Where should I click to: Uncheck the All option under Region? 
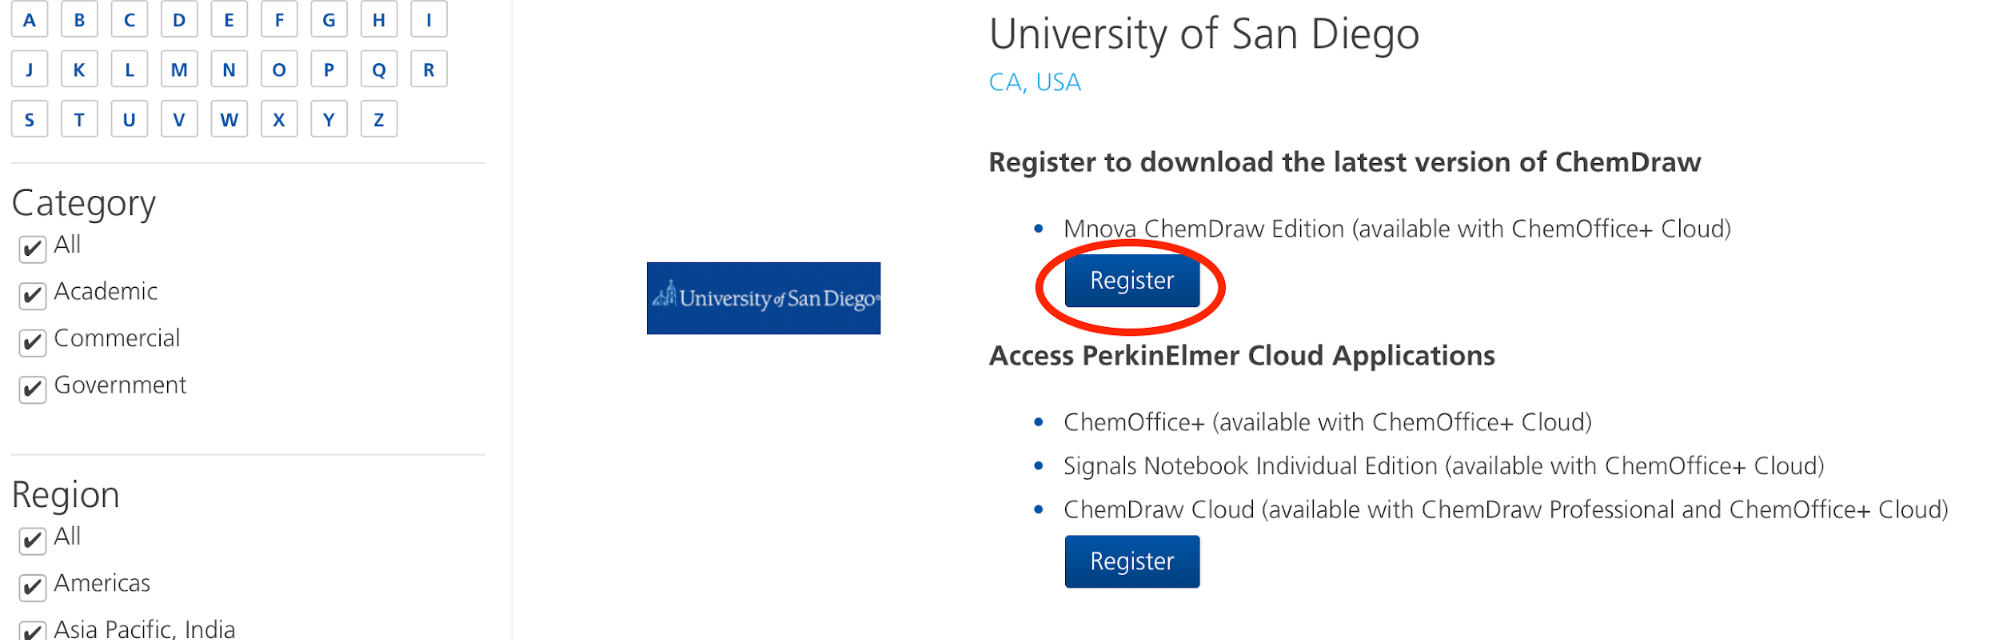pyautogui.click(x=31, y=541)
